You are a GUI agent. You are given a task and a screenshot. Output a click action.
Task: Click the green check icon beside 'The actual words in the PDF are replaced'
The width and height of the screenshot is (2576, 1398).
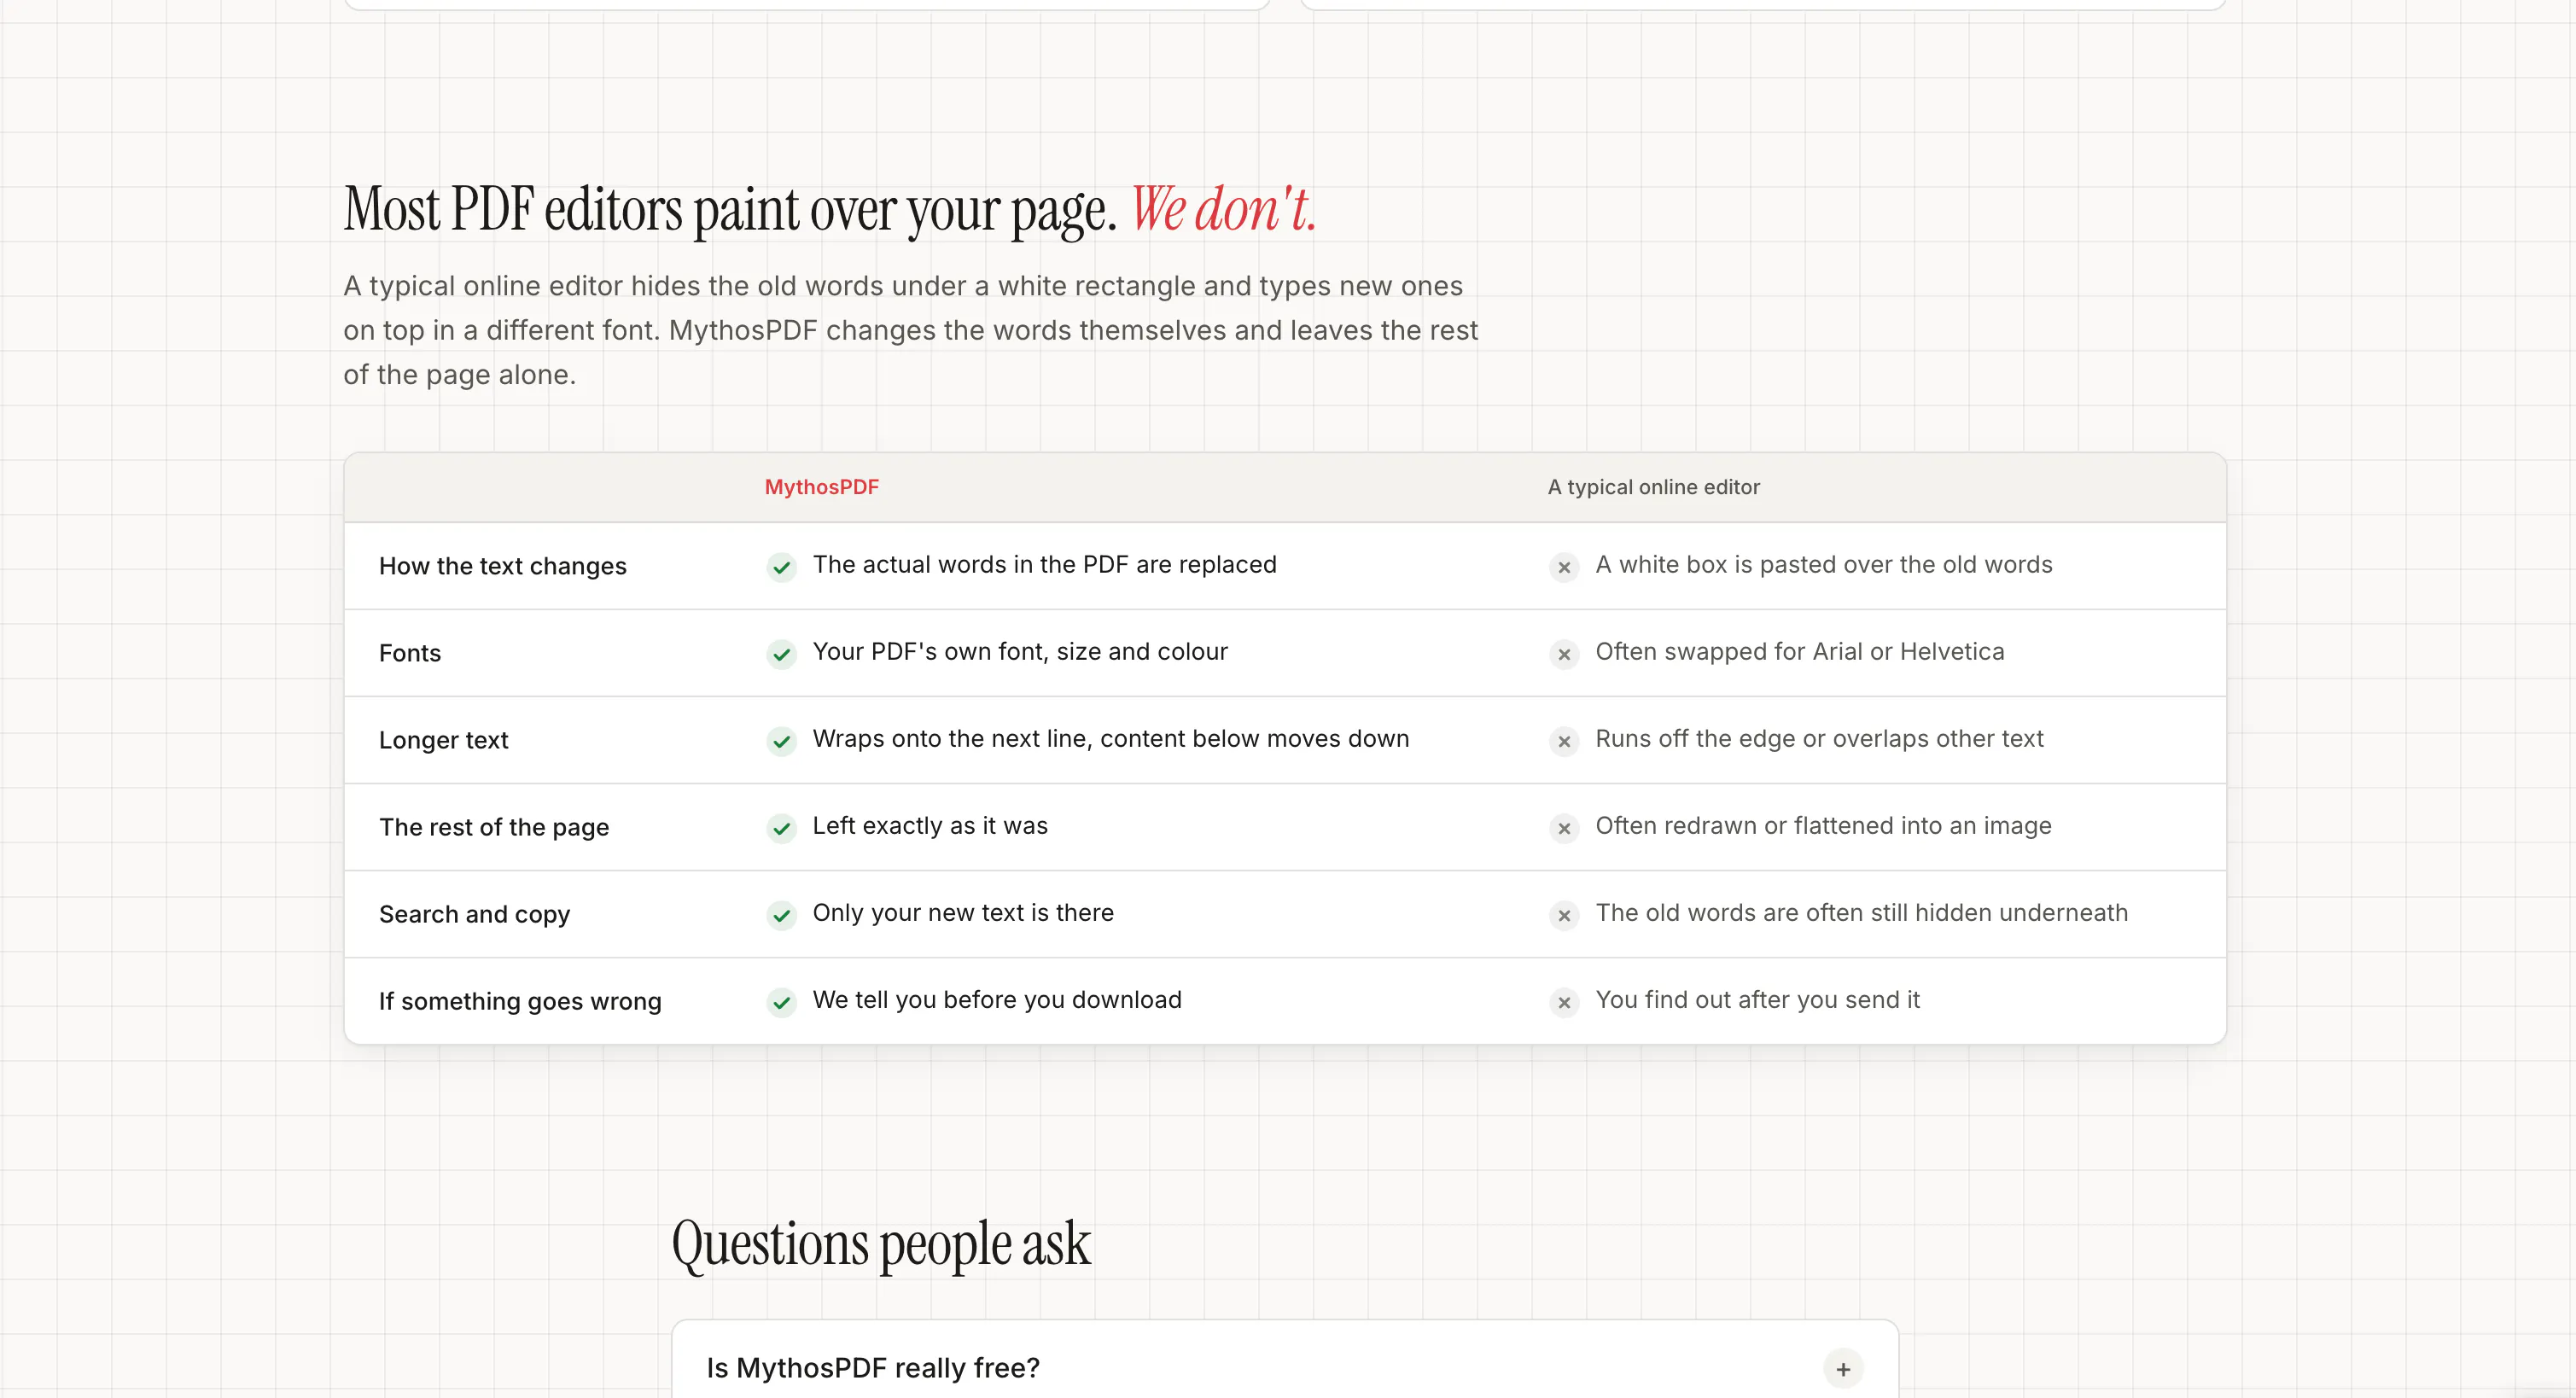click(781, 567)
